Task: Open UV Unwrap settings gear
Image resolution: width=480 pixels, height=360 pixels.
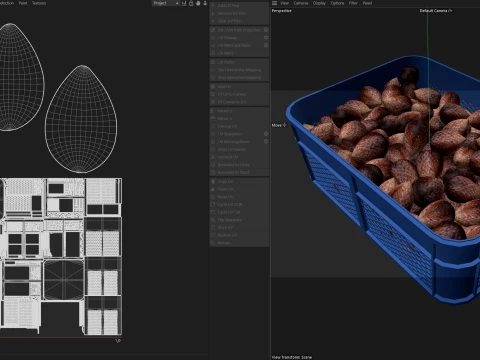Action: pyautogui.click(x=266, y=38)
